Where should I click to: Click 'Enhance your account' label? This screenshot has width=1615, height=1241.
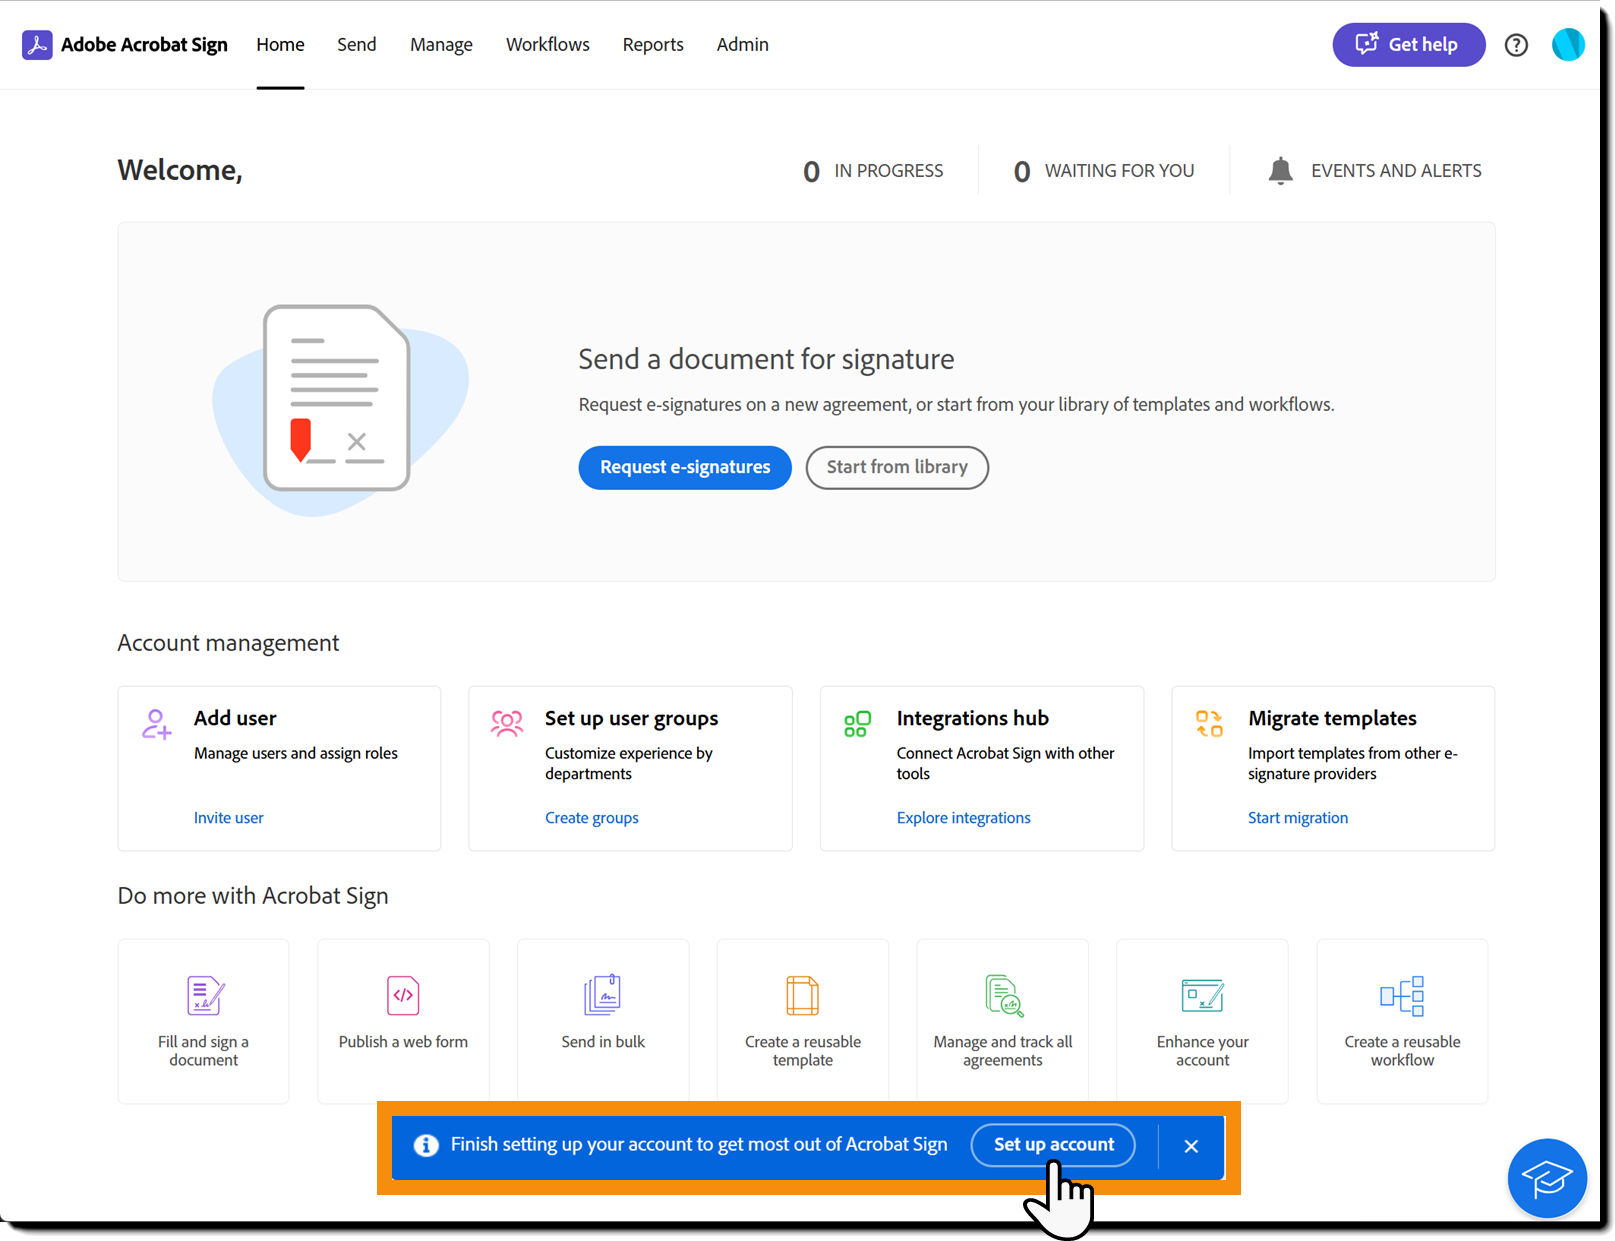point(1203,1051)
